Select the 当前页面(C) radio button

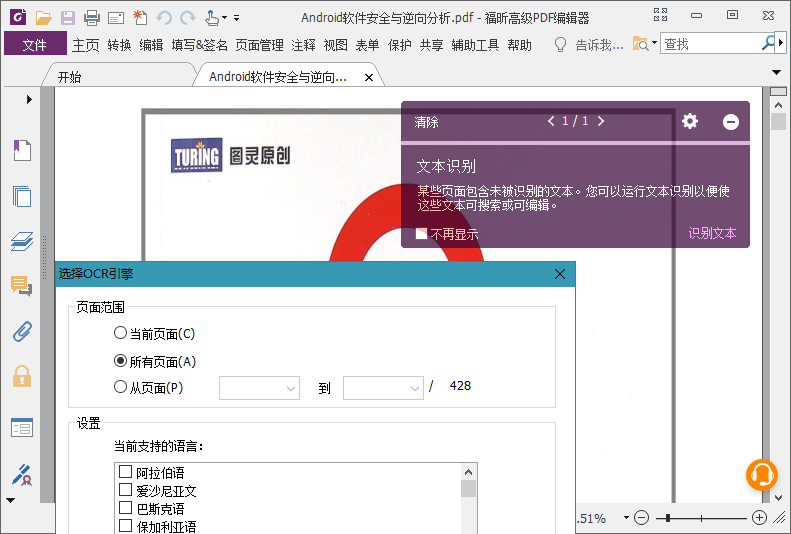120,333
